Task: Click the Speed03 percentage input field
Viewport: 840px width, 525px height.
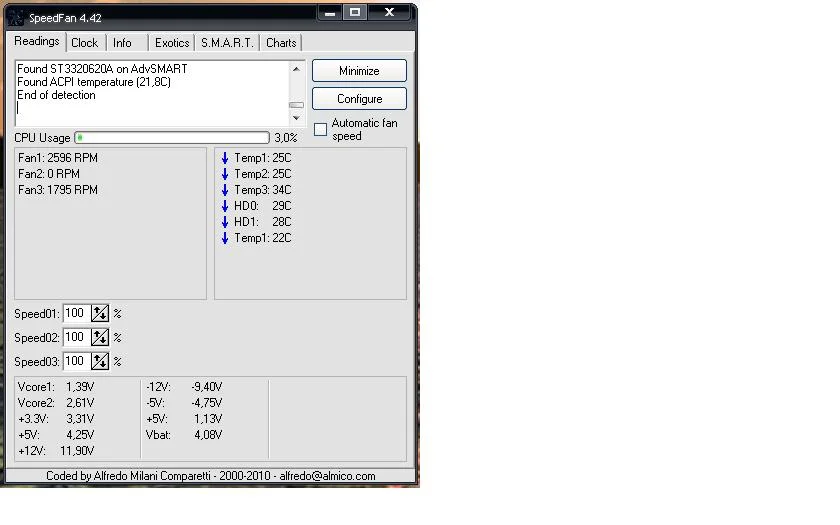Action: [x=77, y=362]
